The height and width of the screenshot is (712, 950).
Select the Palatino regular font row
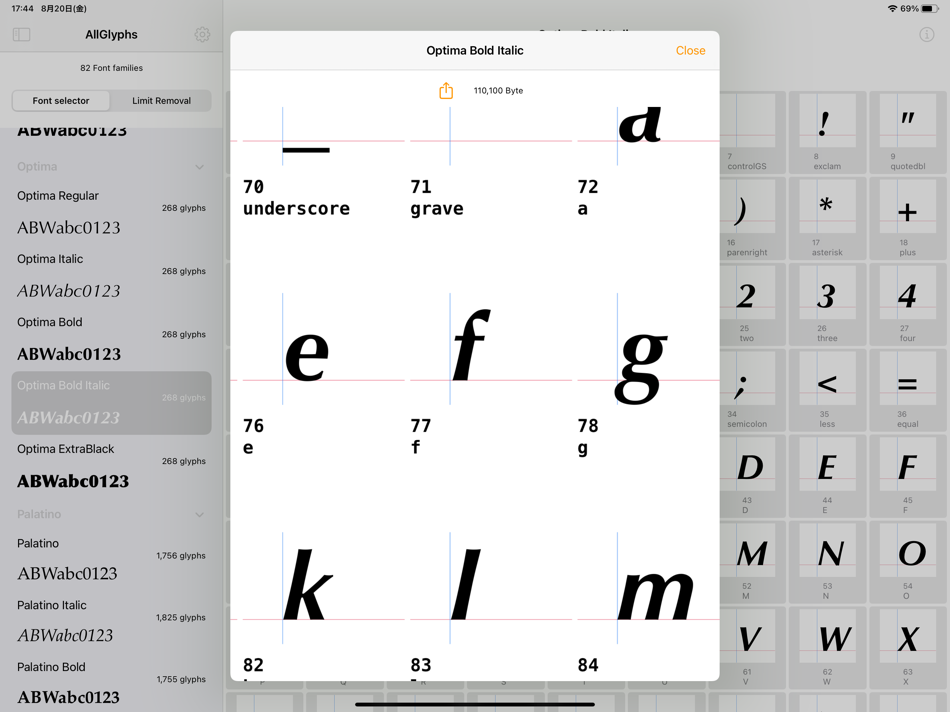(x=111, y=560)
